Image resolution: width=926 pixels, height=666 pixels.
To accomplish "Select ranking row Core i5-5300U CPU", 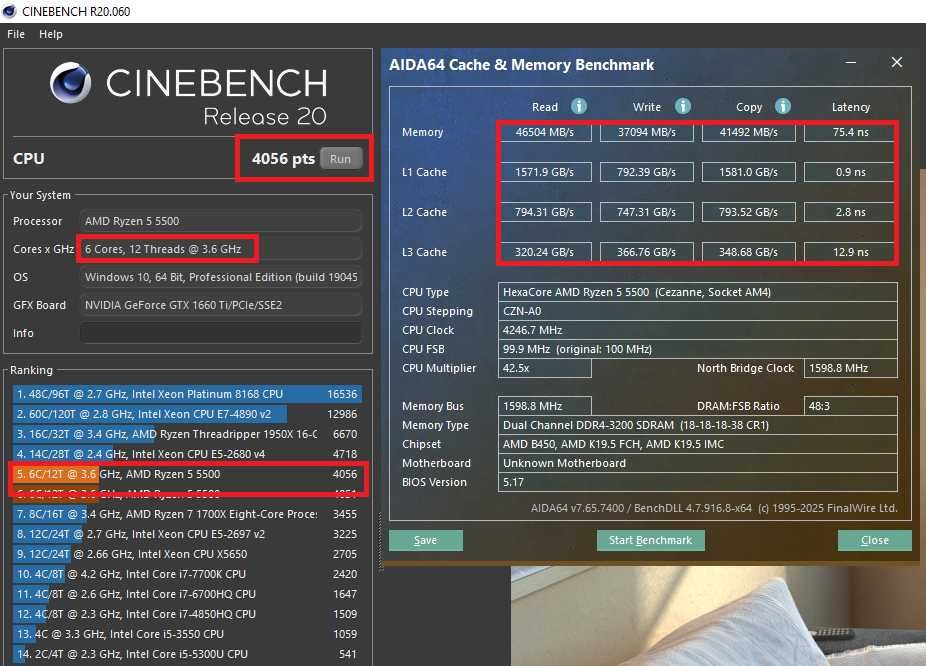I will pyautogui.click(x=187, y=654).
